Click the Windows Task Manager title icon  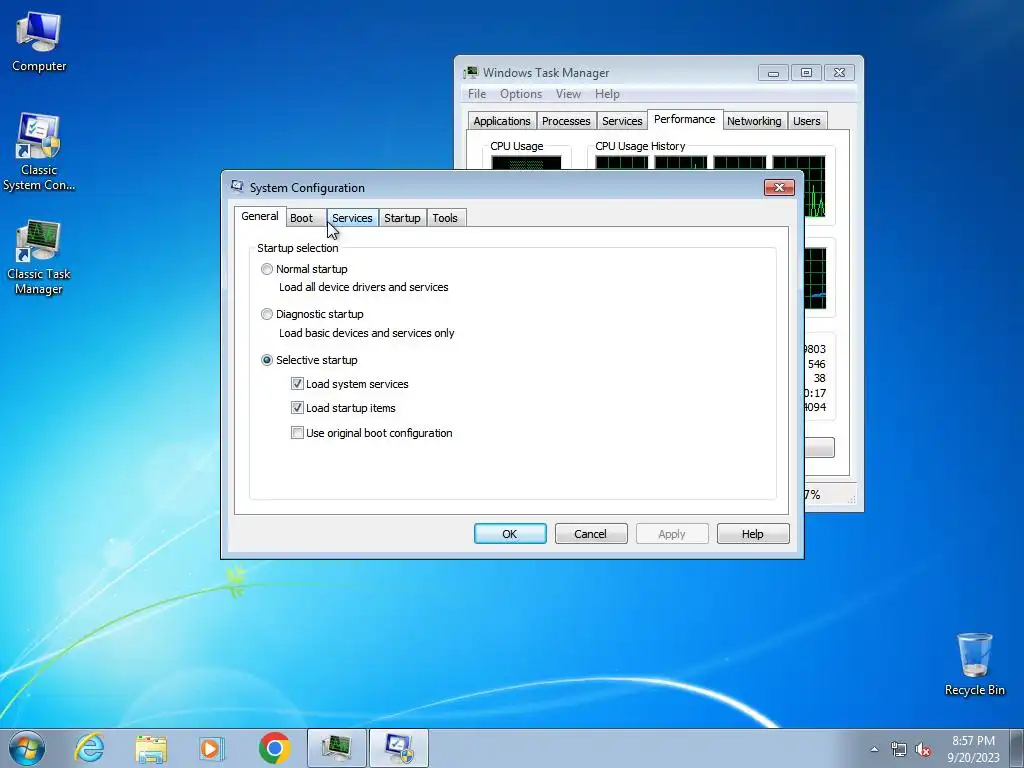pos(471,72)
